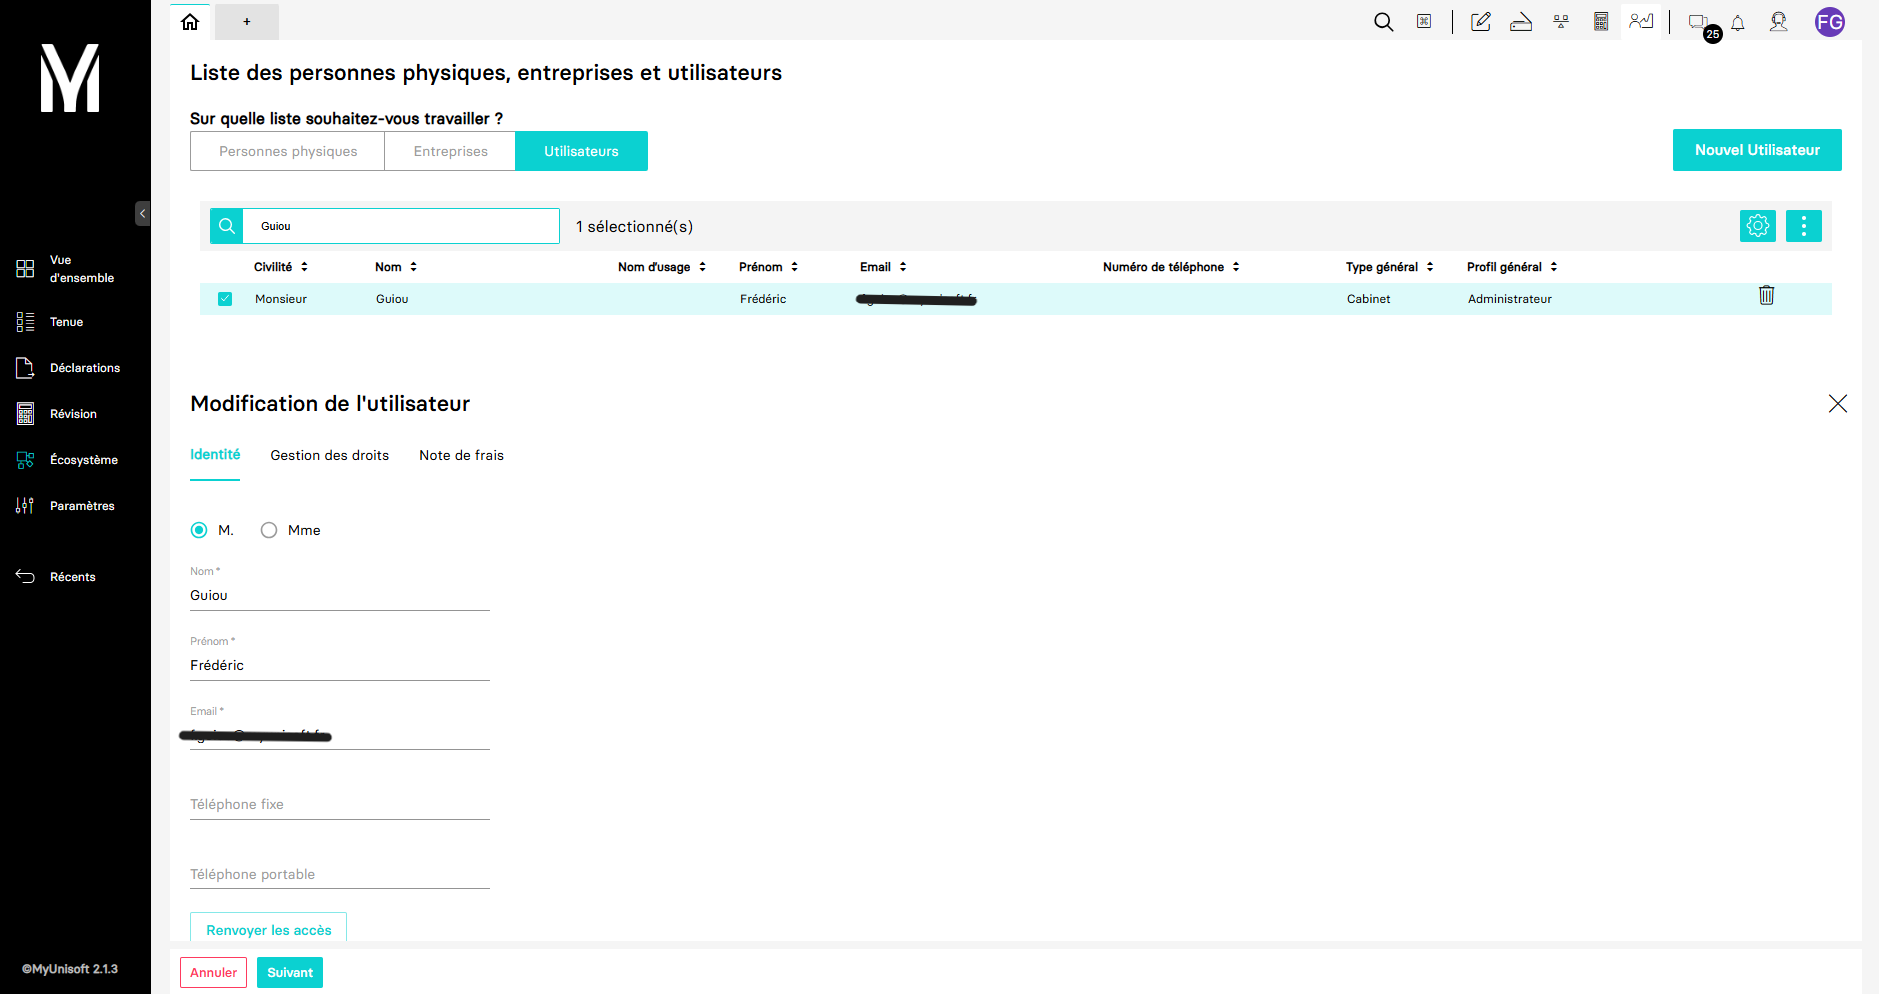Open Récents in the sidebar
The image size is (1879, 994).
pos(56,577)
